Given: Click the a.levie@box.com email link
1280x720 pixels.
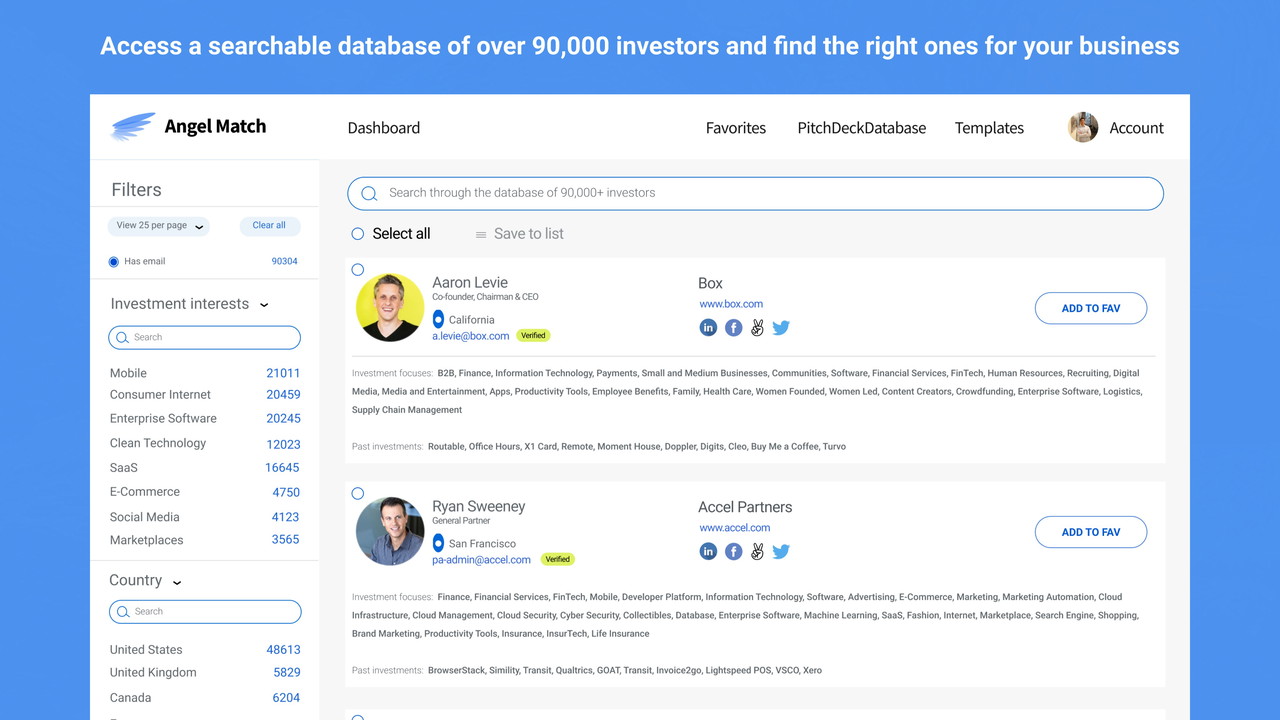Looking at the screenshot, I should click(x=471, y=336).
